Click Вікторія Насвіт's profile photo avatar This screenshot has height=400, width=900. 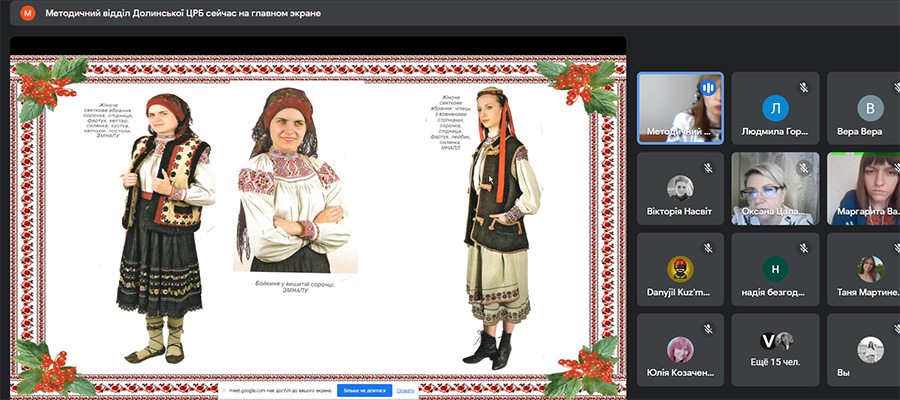pyautogui.click(x=680, y=188)
